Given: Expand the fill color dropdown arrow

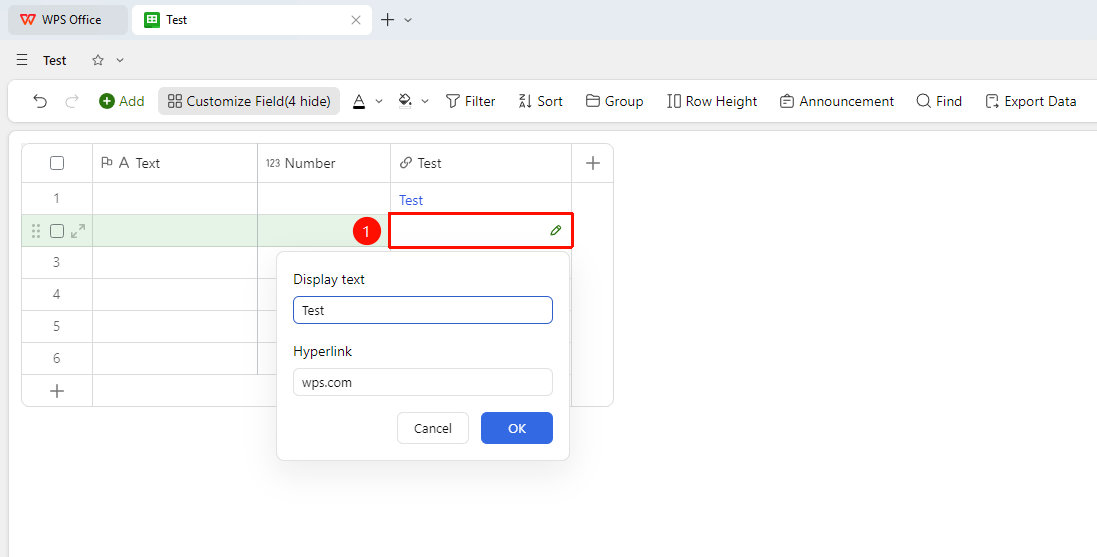Looking at the screenshot, I should [x=425, y=101].
